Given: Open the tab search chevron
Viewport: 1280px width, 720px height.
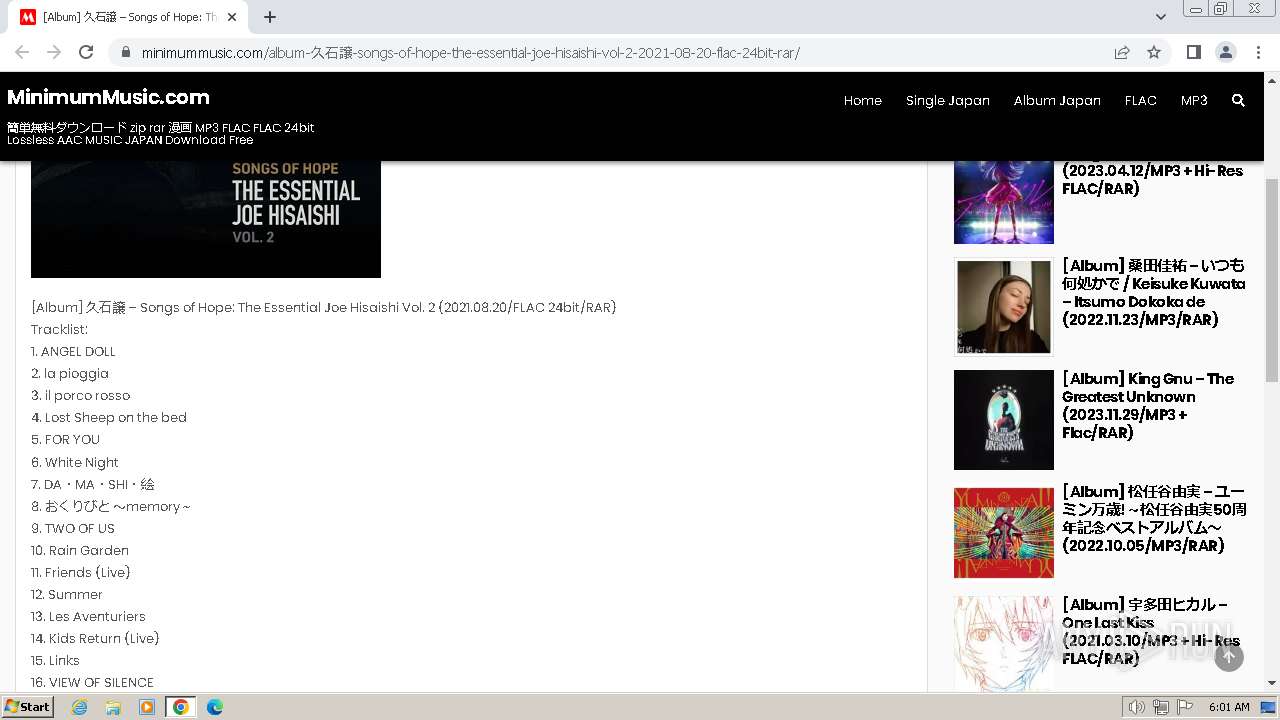Looking at the screenshot, I should click(1160, 17).
